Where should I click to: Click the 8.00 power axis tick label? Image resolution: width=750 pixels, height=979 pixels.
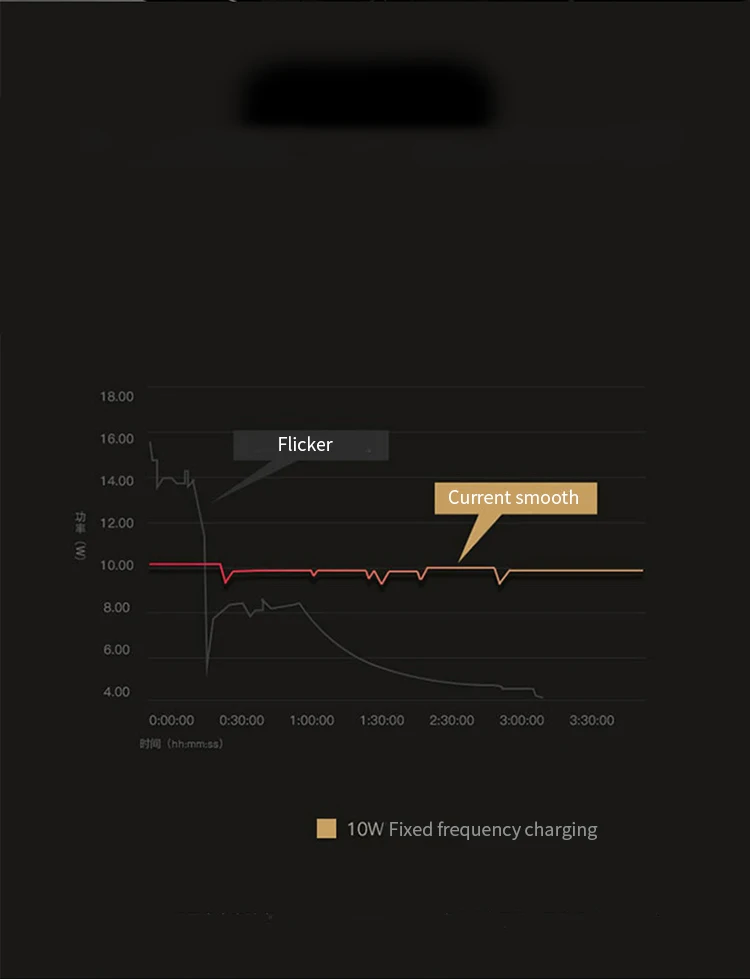(x=117, y=608)
